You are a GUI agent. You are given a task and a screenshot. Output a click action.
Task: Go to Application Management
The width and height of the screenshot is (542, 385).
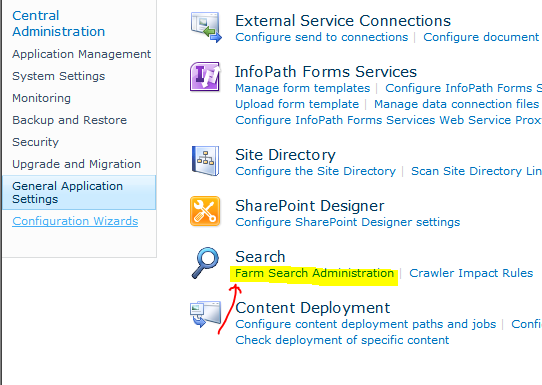coord(82,54)
